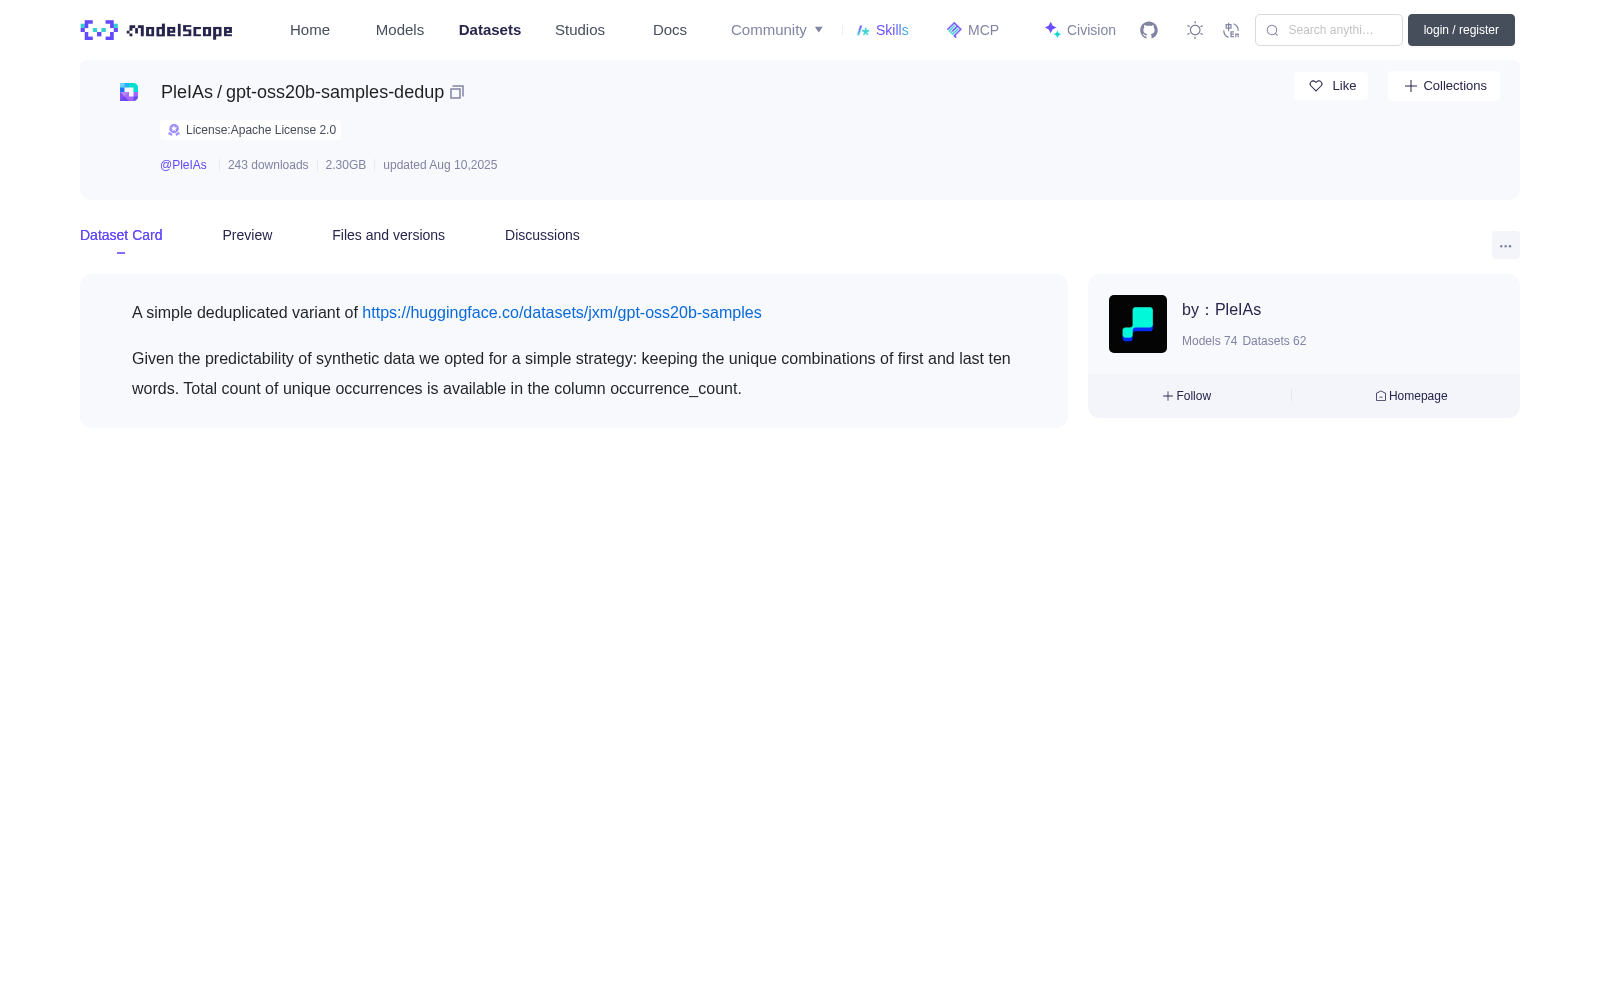1600x1000 pixels.
Task: Focus the Search anything input field
Action: [1329, 30]
